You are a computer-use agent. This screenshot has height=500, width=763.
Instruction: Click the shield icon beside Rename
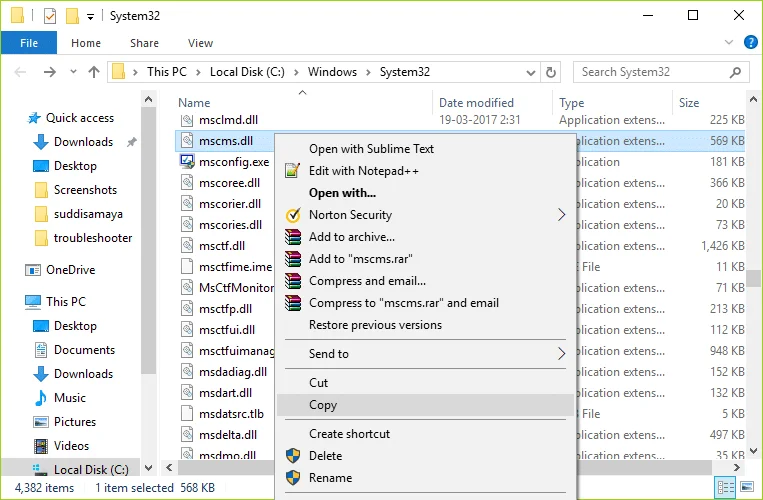click(x=293, y=478)
